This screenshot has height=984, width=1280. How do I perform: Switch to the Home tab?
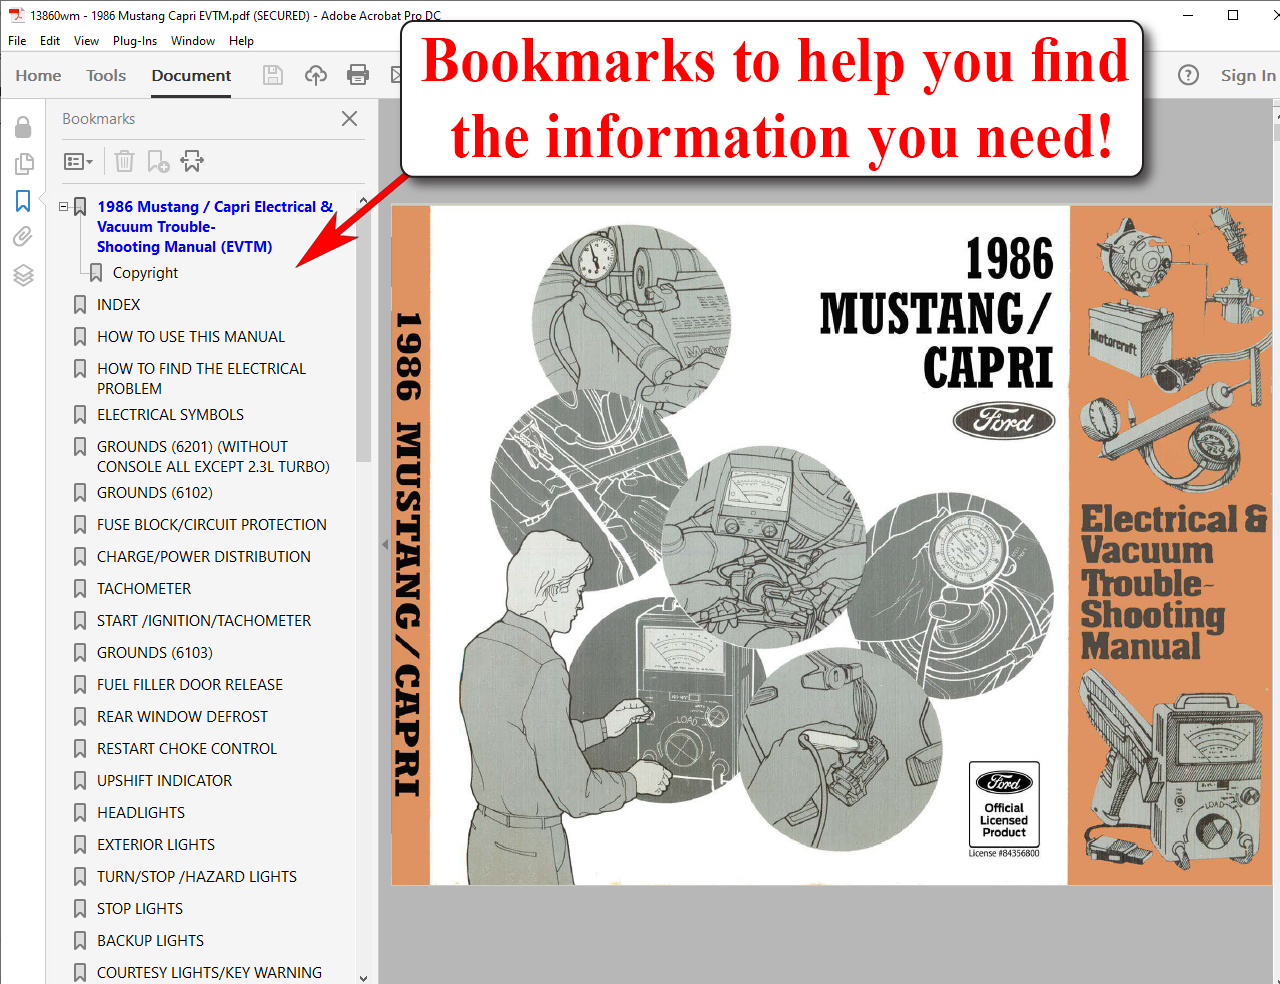38,75
